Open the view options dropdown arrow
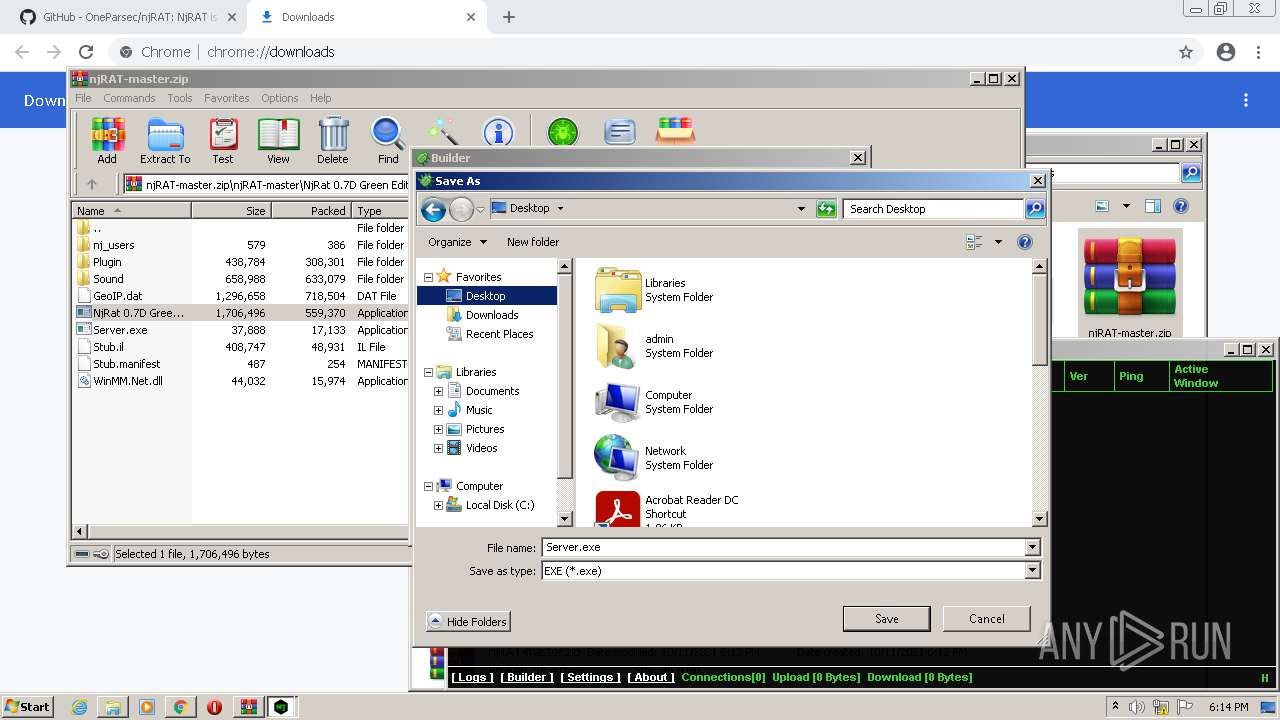Screen dimensions: 1280x720 point(998,242)
